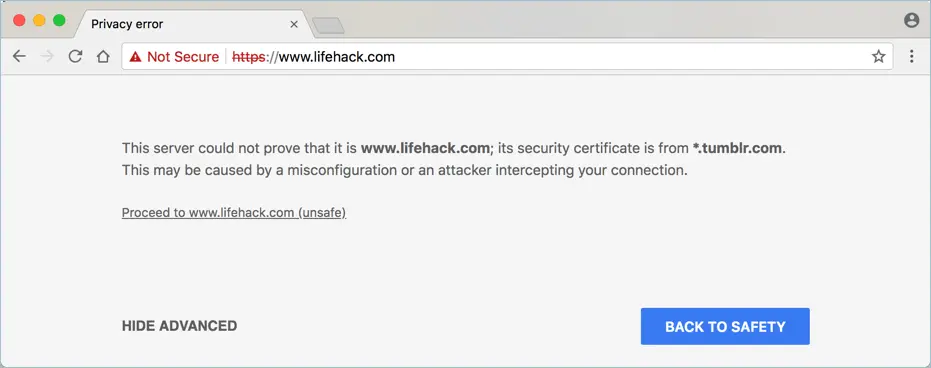The height and width of the screenshot is (368, 931).
Task: Collapse details with HIDE ADVANCED
Action: coord(179,326)
